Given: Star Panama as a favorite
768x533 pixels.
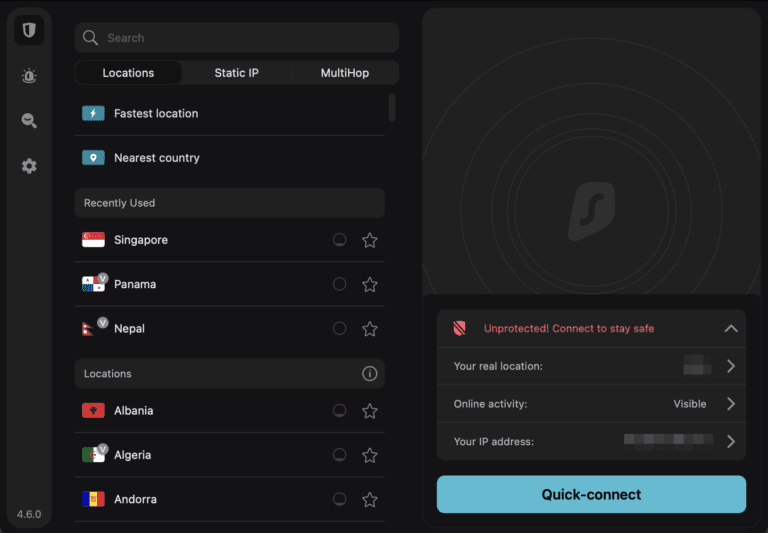Looking at the screenshot, I should [369, 284].
